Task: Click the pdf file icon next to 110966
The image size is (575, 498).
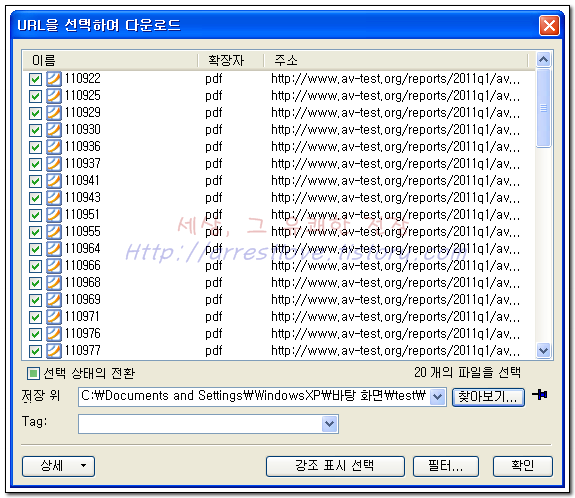Action: pyautogui.click(x=54, y=266)
